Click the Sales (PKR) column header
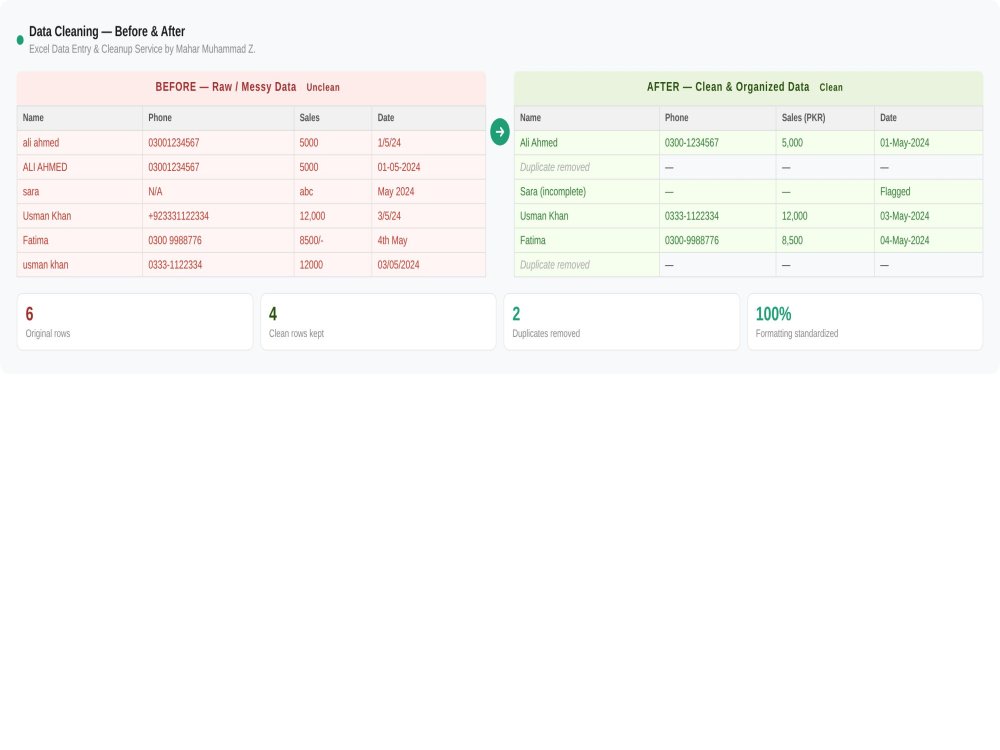The image size is (1000, 750). 825,118
